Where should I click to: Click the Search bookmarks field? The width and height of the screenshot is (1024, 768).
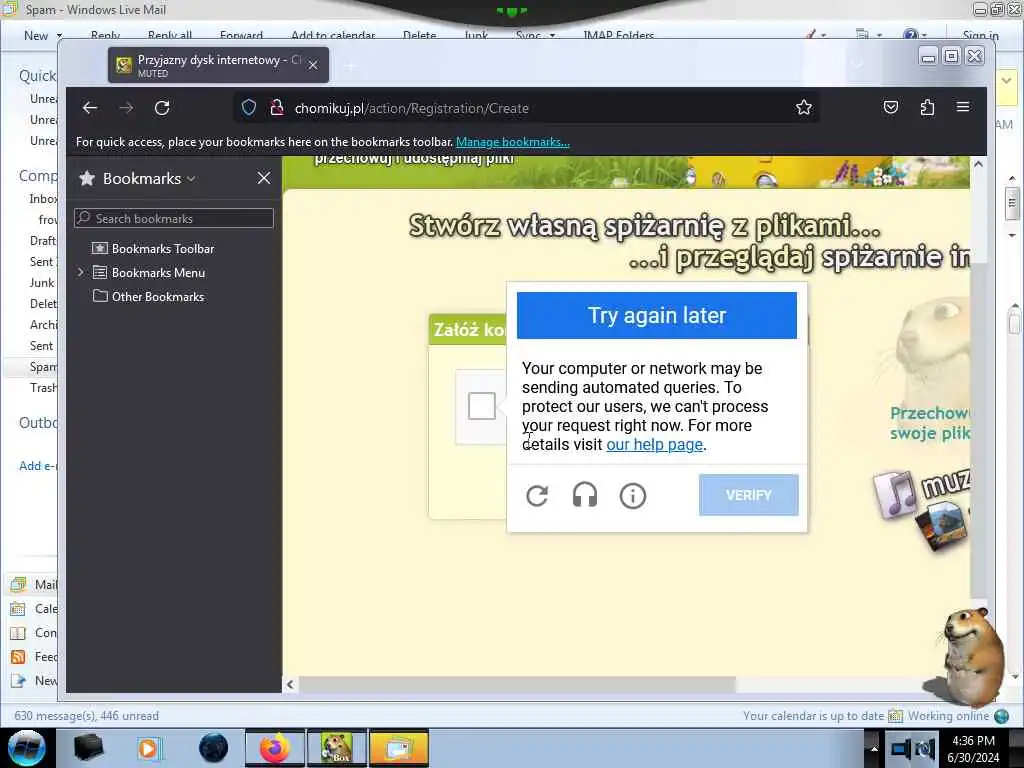point(174,218)
